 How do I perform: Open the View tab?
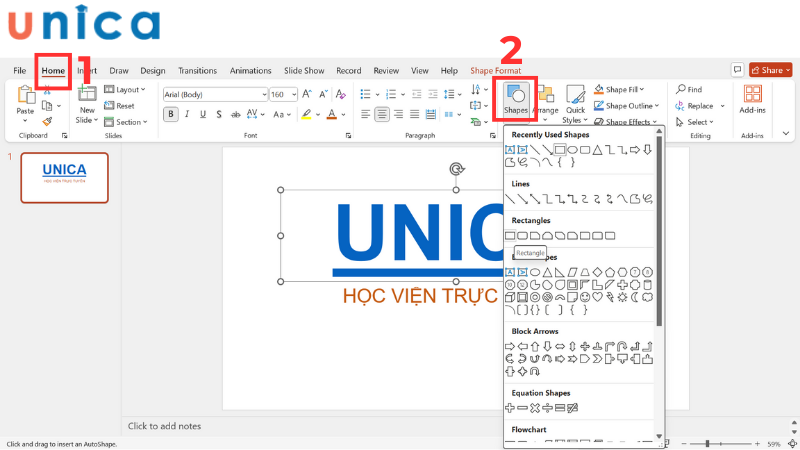coord(419,70)
